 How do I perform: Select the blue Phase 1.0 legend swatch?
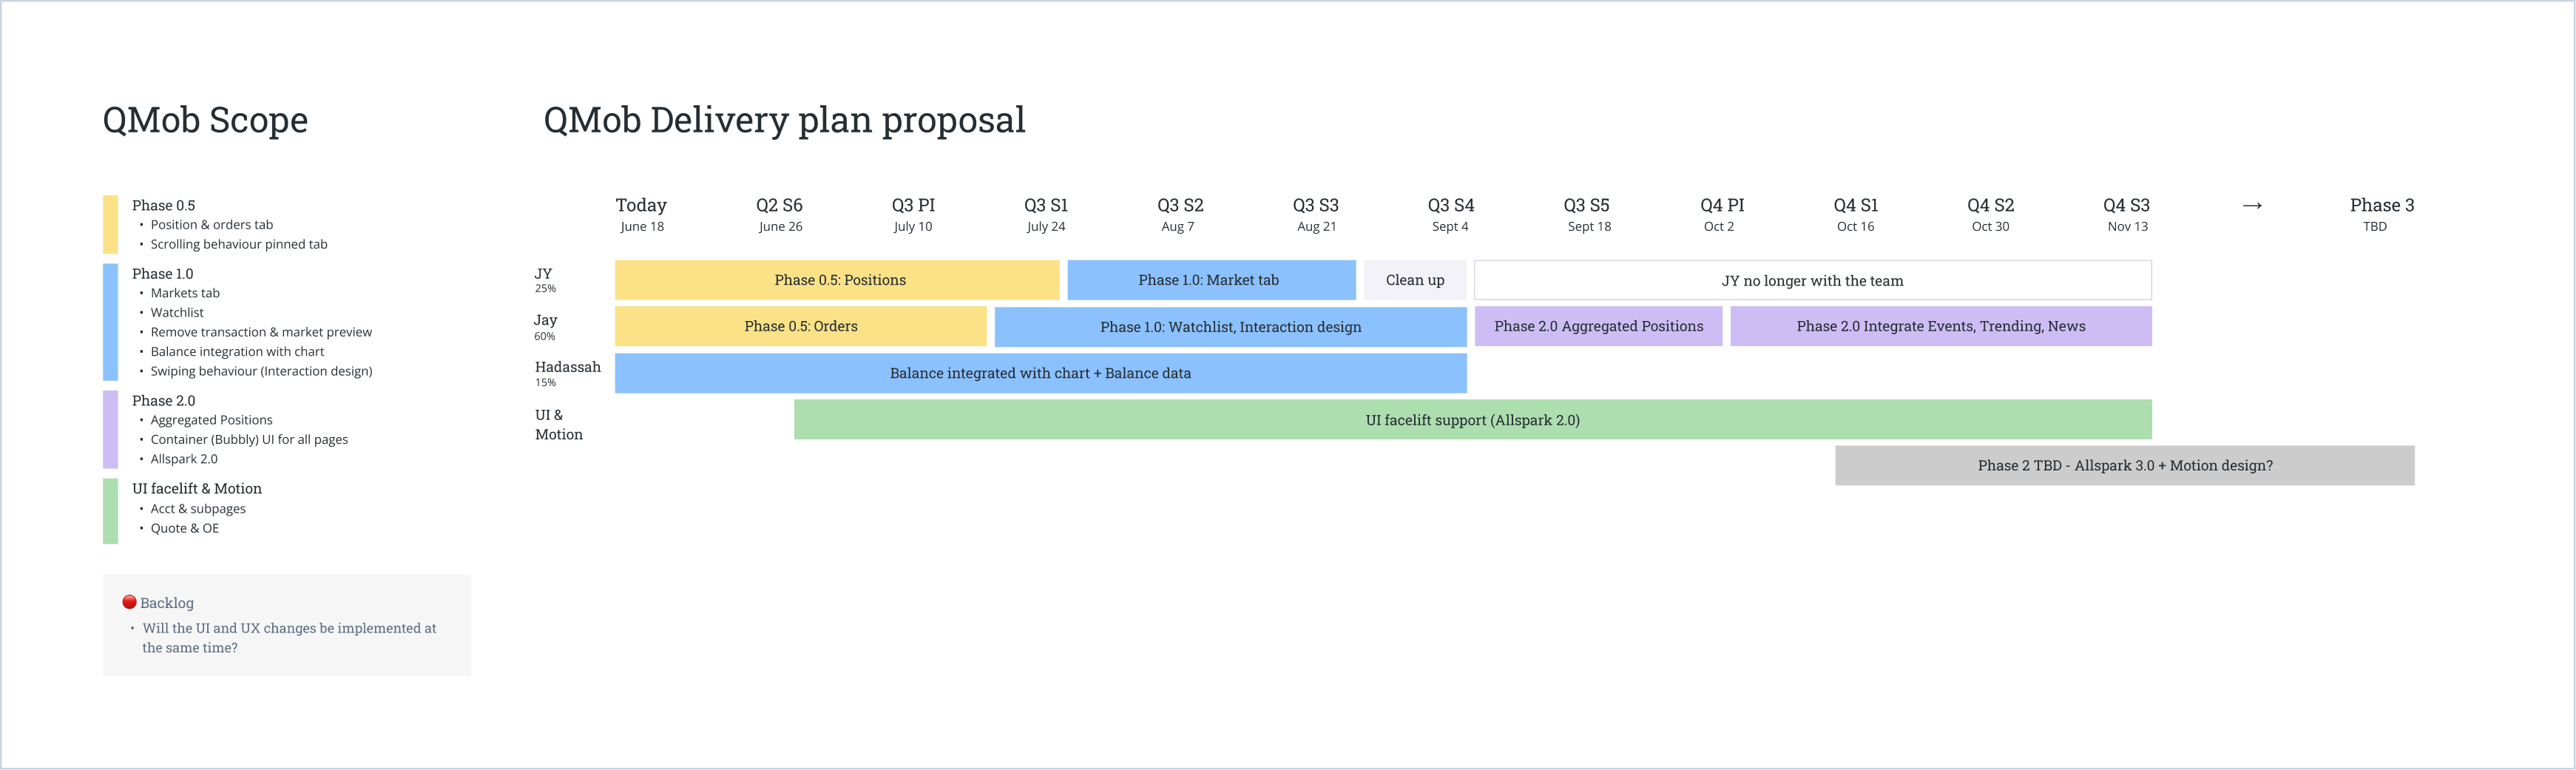(x=110, y=321)
